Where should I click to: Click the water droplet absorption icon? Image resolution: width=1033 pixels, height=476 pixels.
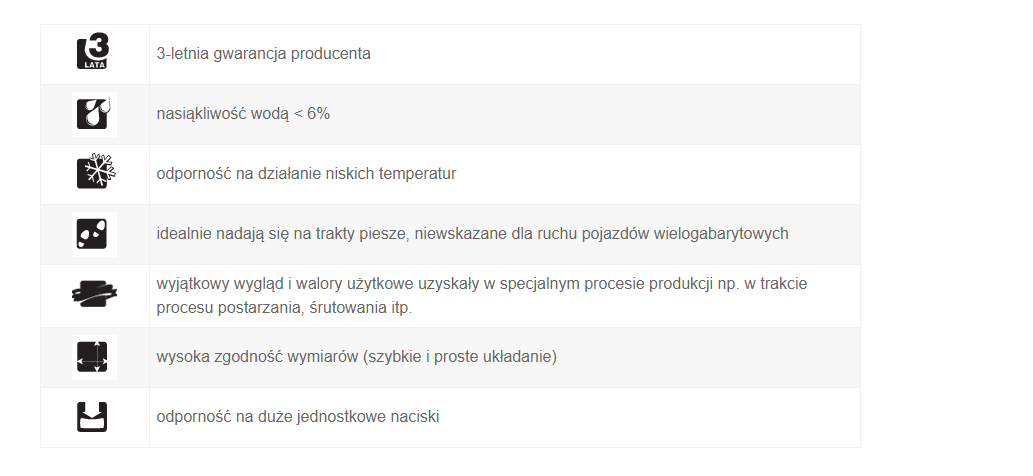pyautogui.click(x=95, y=114)
